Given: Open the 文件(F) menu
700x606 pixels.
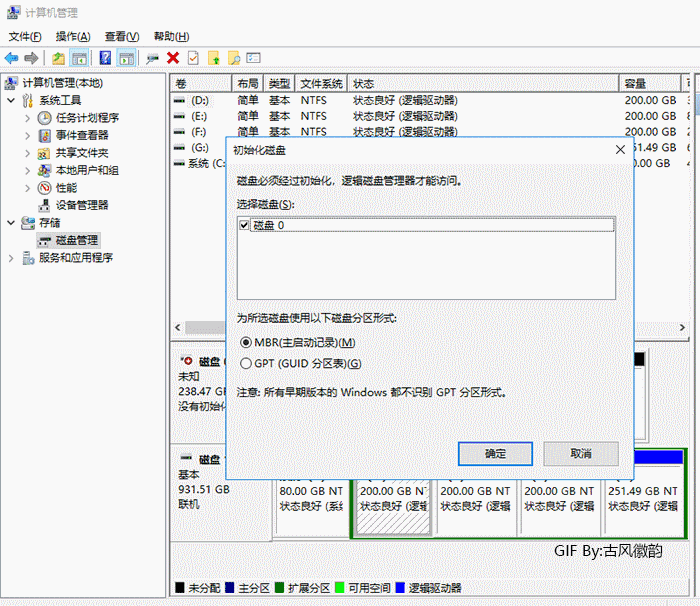Looking at the screenshot, I should click(25, 37).
